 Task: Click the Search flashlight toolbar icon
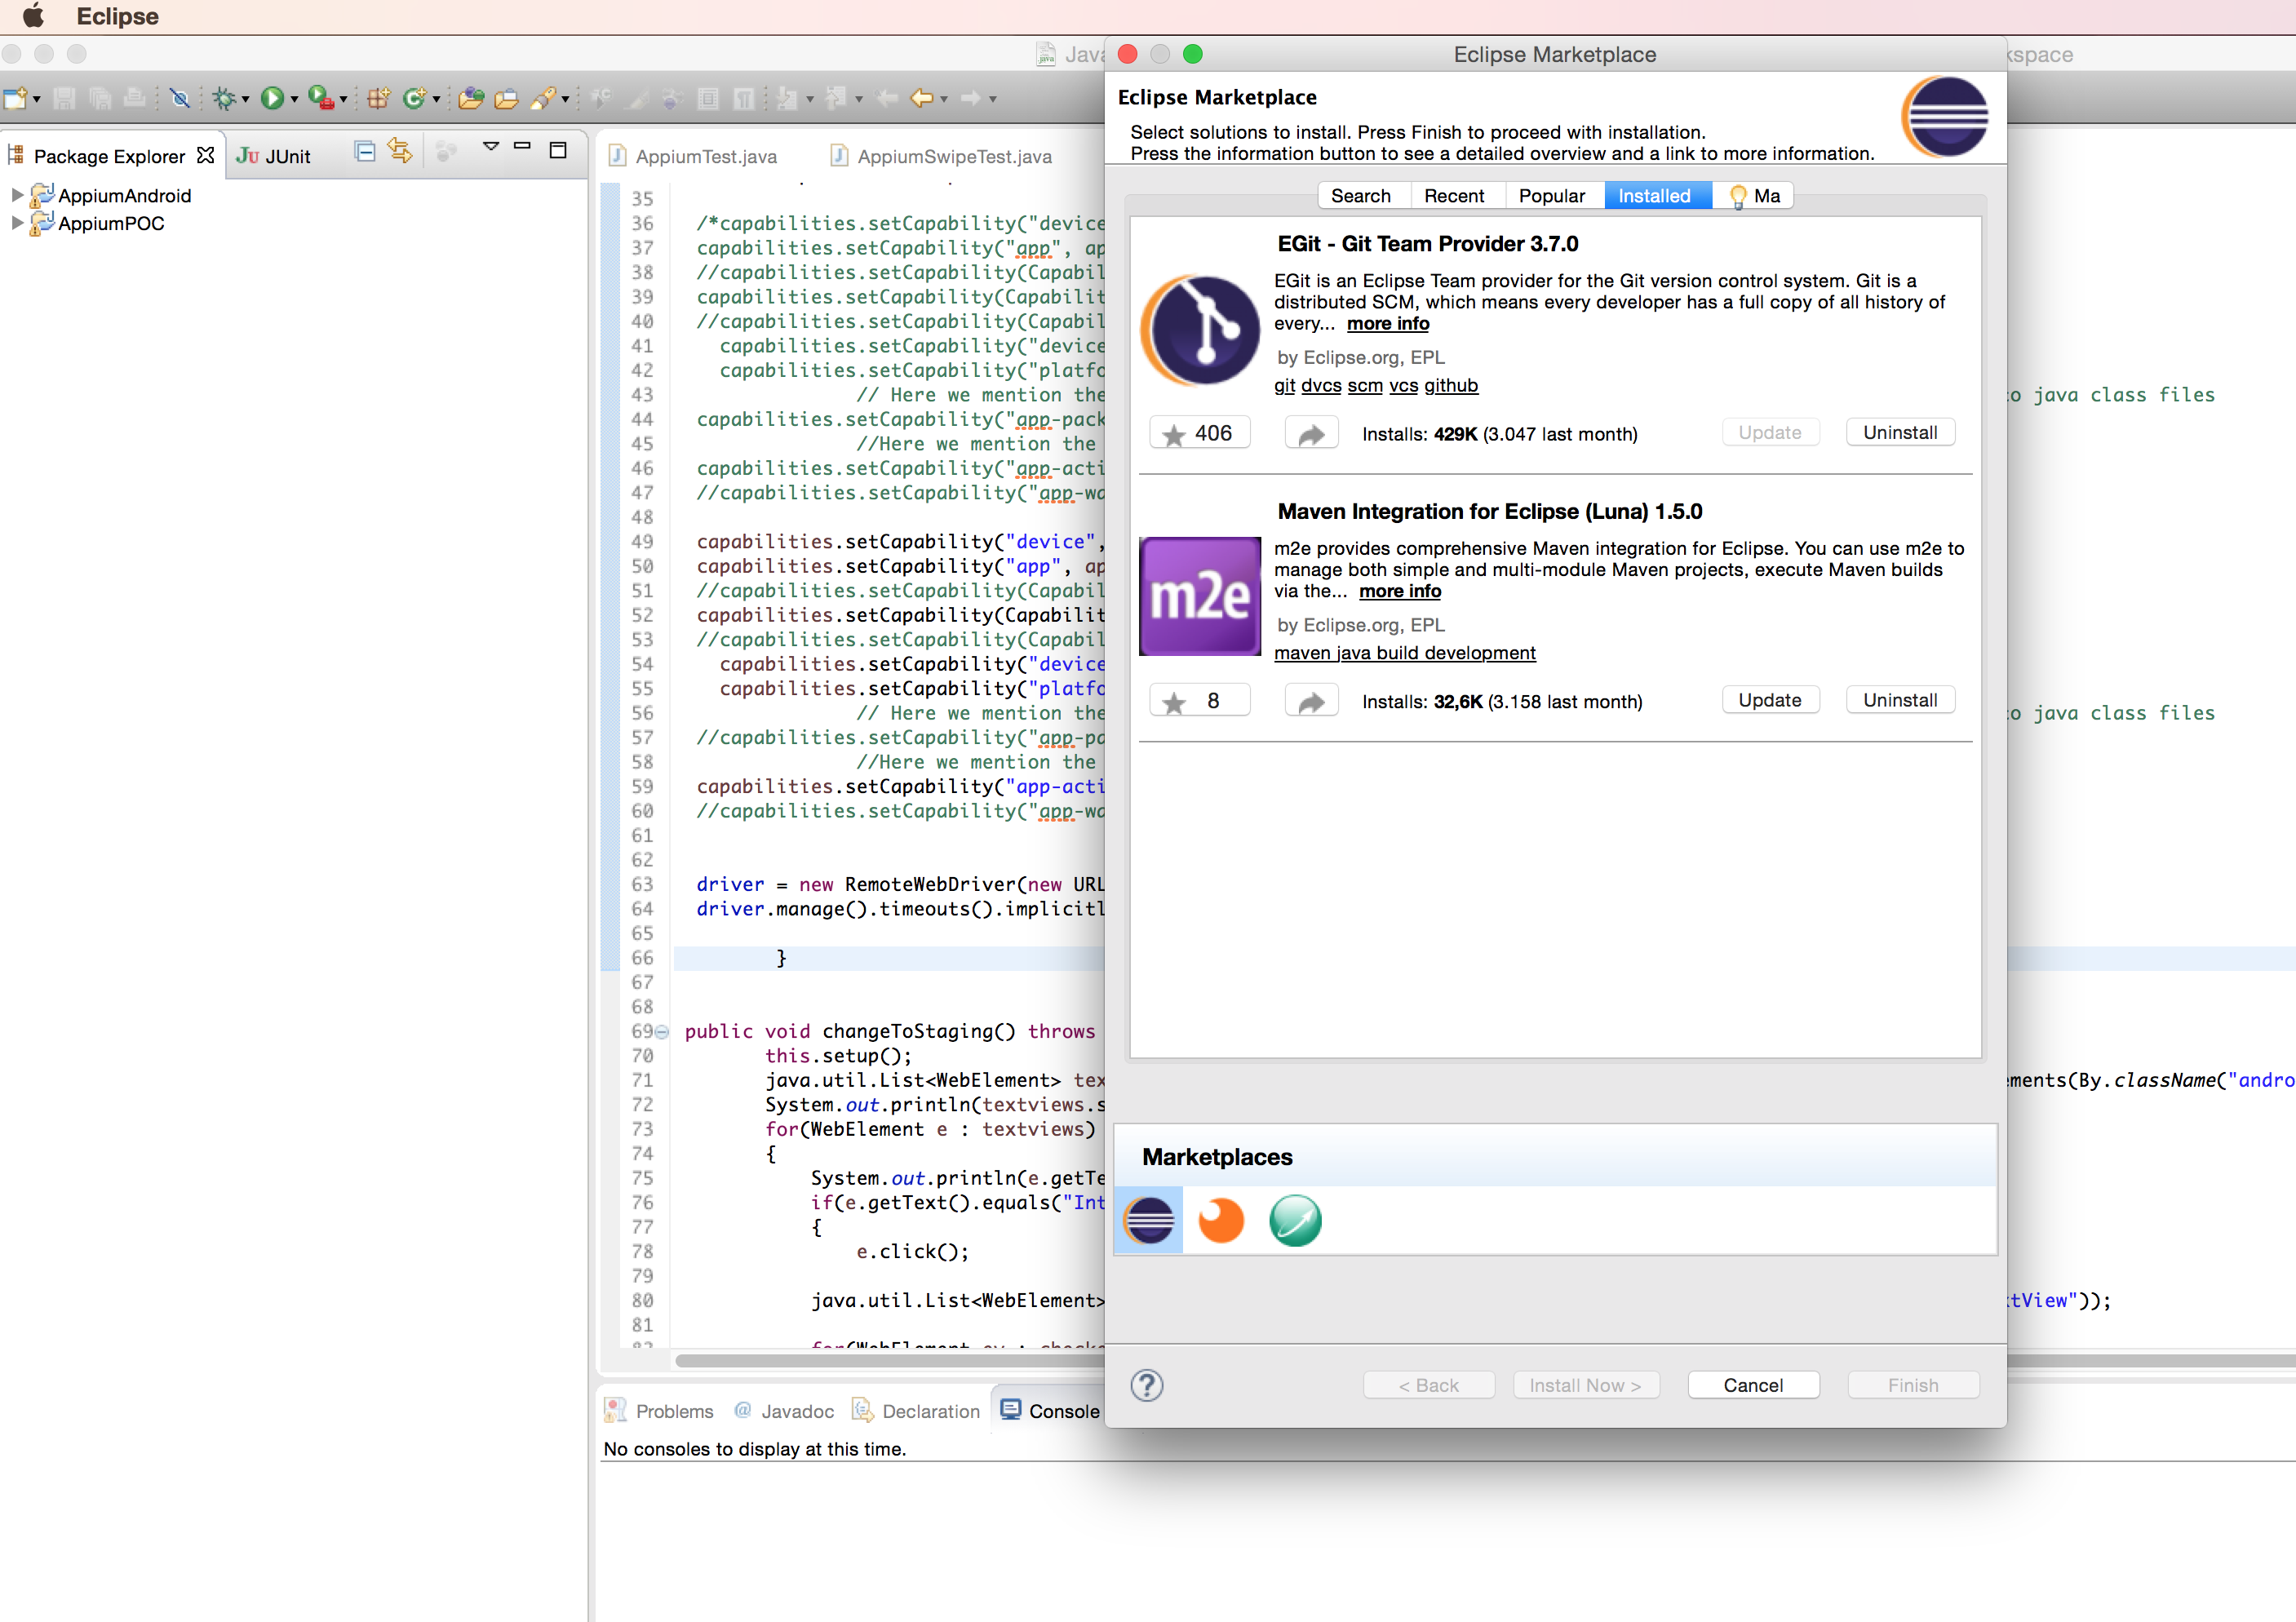[x=543, y=98]
